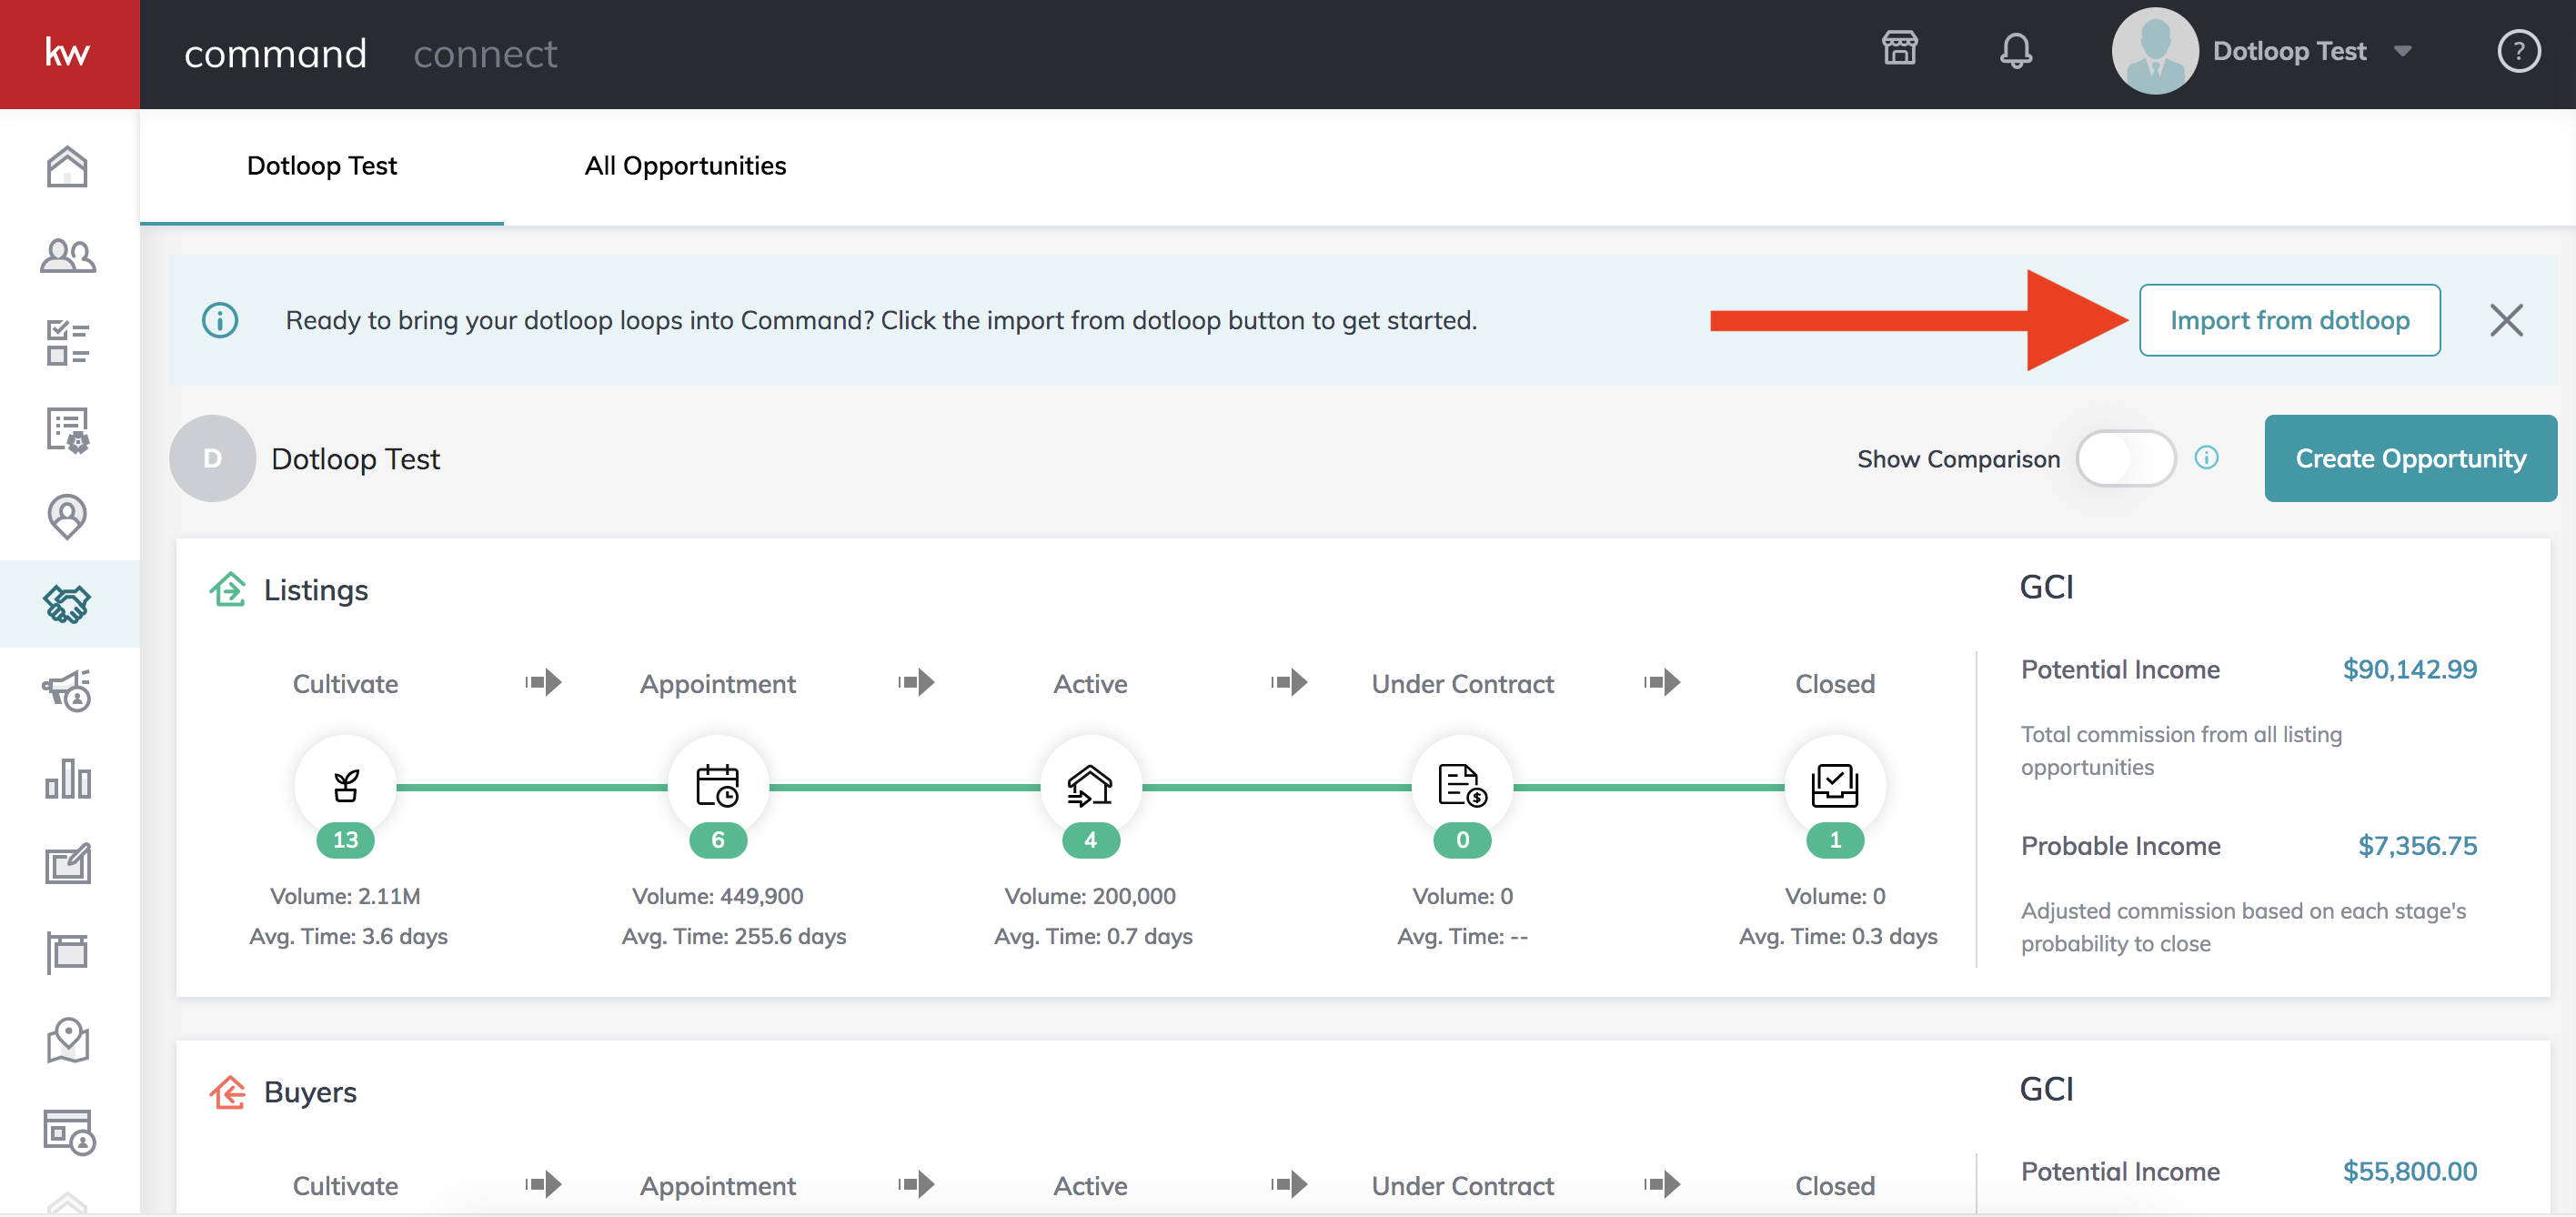
Task: Dismiss the dotloop import banner with the X
Action: 2507,320
